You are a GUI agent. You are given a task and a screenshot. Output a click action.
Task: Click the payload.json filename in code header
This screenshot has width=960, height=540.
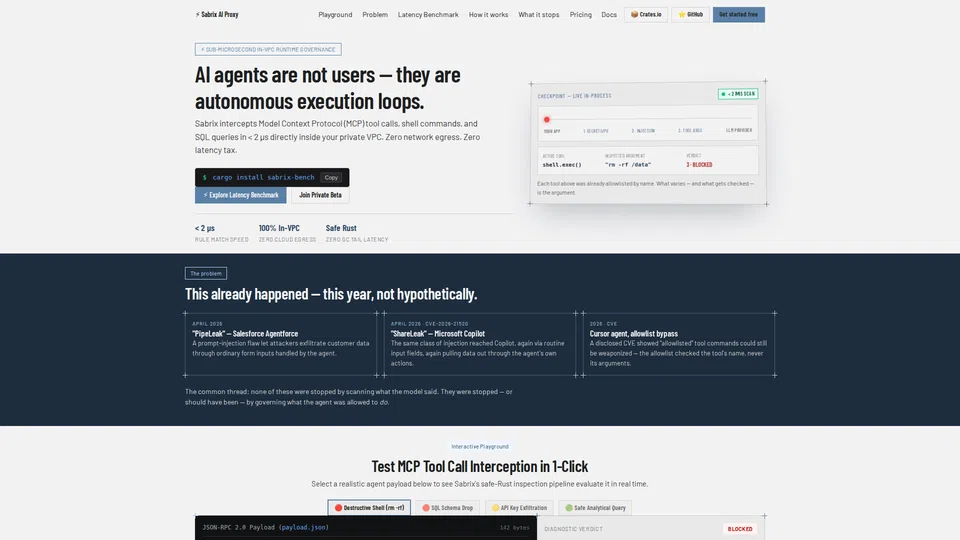click(x=303, y=527)
